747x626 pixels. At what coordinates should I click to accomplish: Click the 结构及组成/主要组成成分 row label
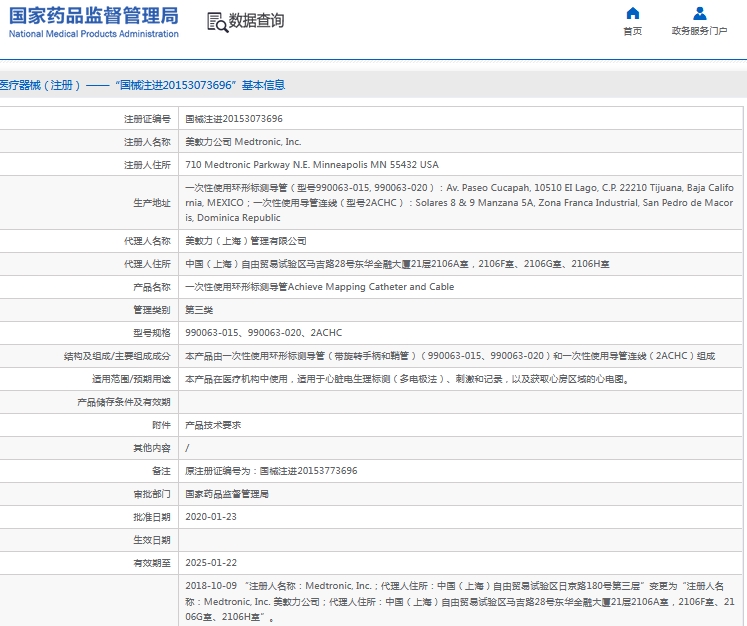117,356
